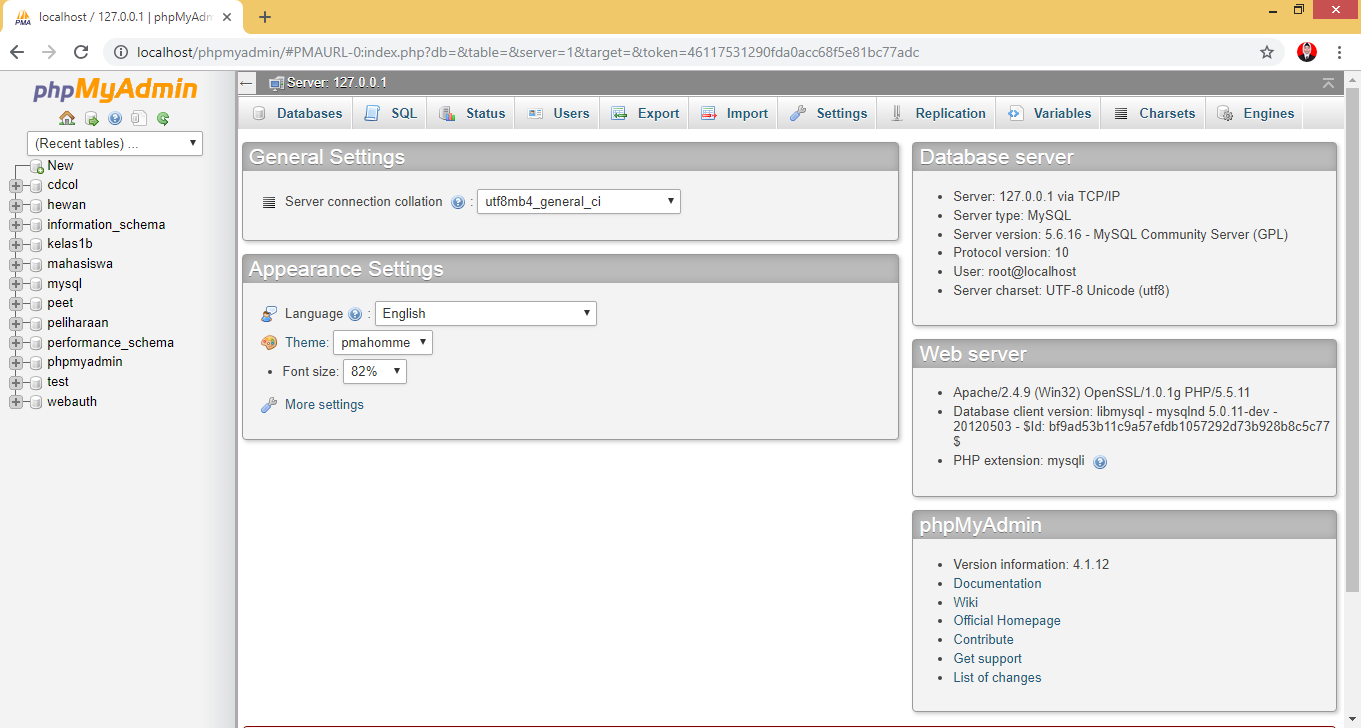Screen dimensions: 1361x728
Task: Open the Official Homepage link
Action: (x=1007, y=621)
